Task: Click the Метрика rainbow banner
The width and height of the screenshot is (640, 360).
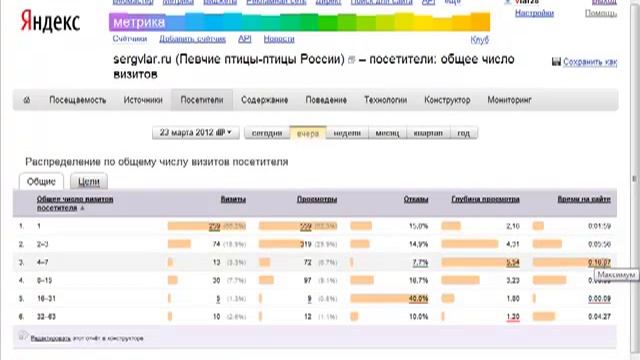Action: 300,22
